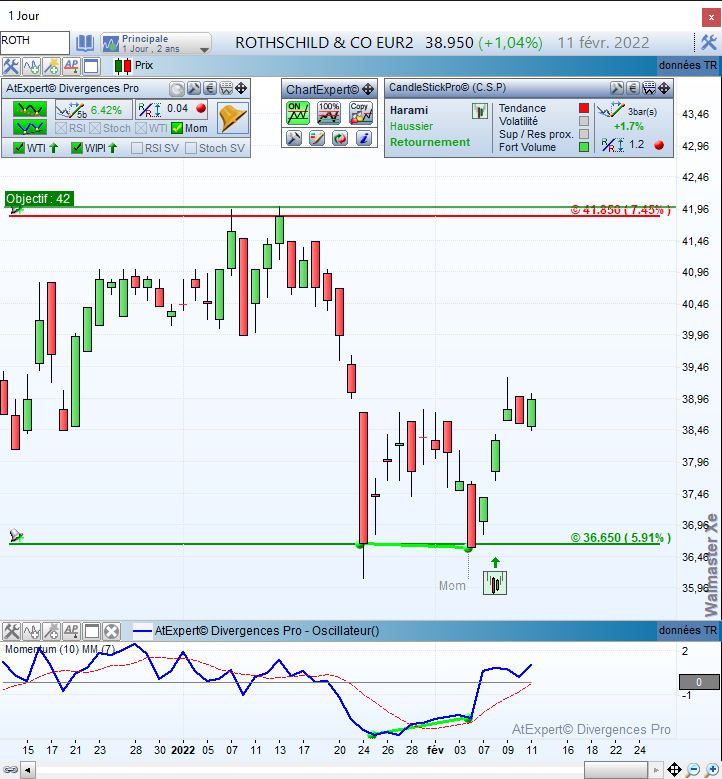
Task: Enable the RSI SV checkbox
Action: click(x=137, y=148)
